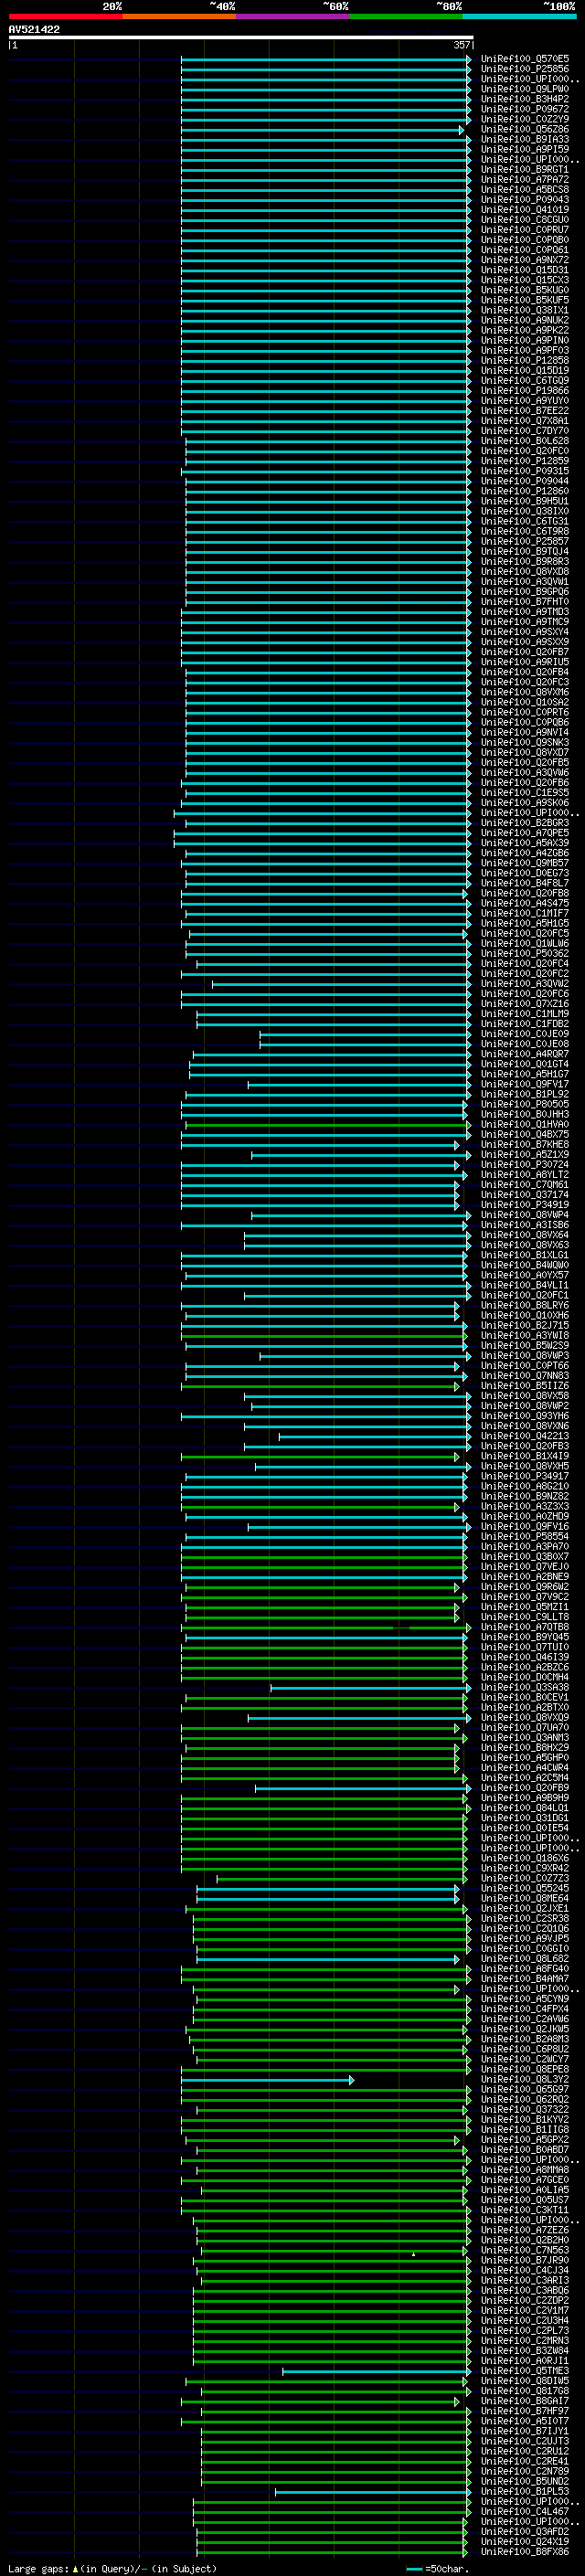Click UniRef100_A9PK22 hit label
This screenshot has height=2576, width=585.
pyautogui.click(x=525, y=330)
